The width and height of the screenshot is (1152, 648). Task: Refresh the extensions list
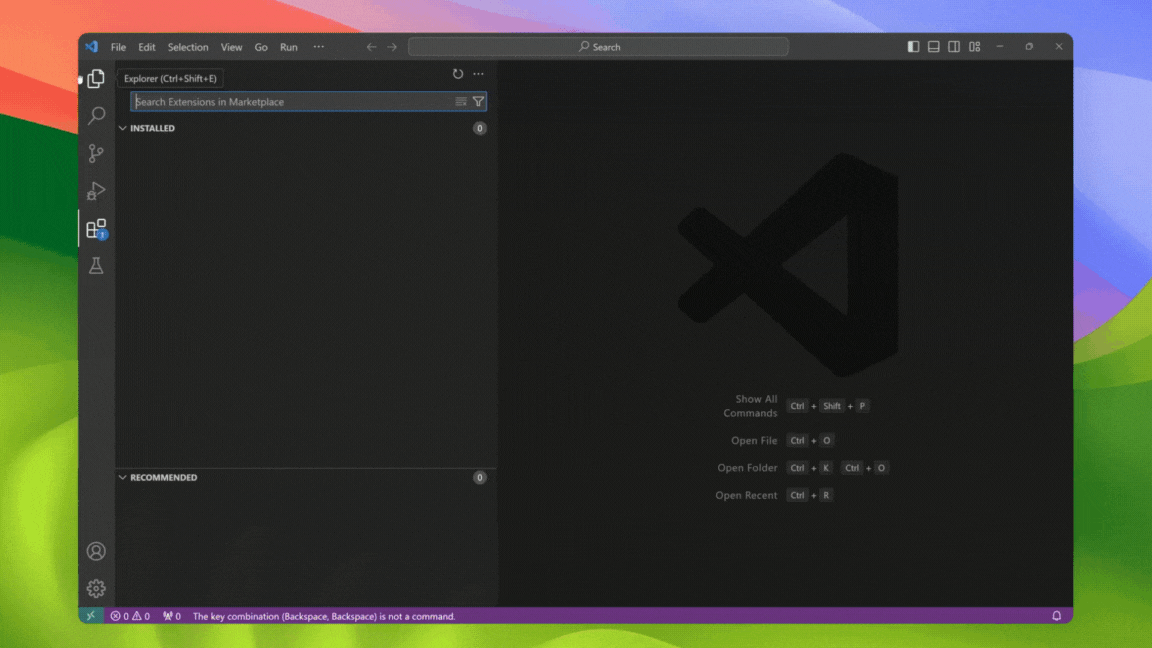pos(458,73)
